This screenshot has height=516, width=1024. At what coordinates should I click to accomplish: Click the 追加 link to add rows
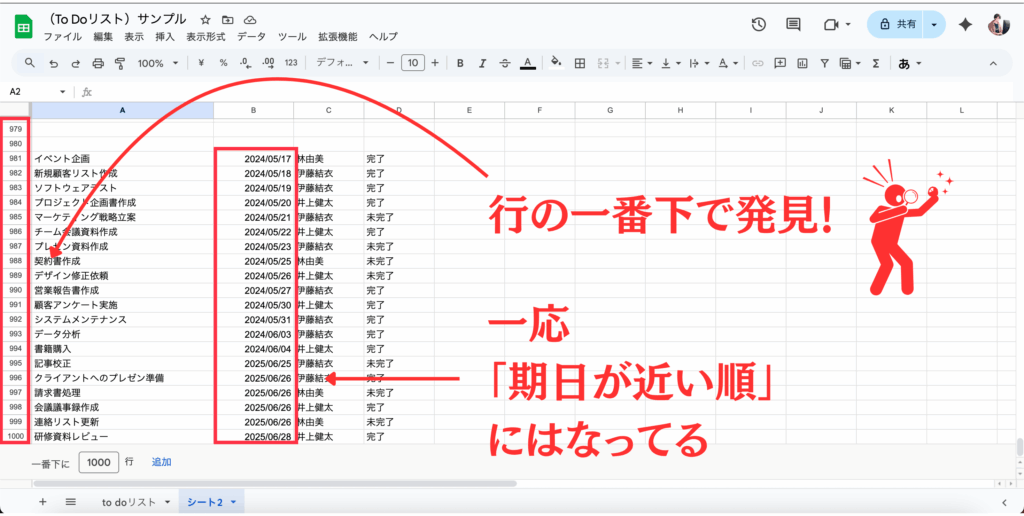coord(161,462)
